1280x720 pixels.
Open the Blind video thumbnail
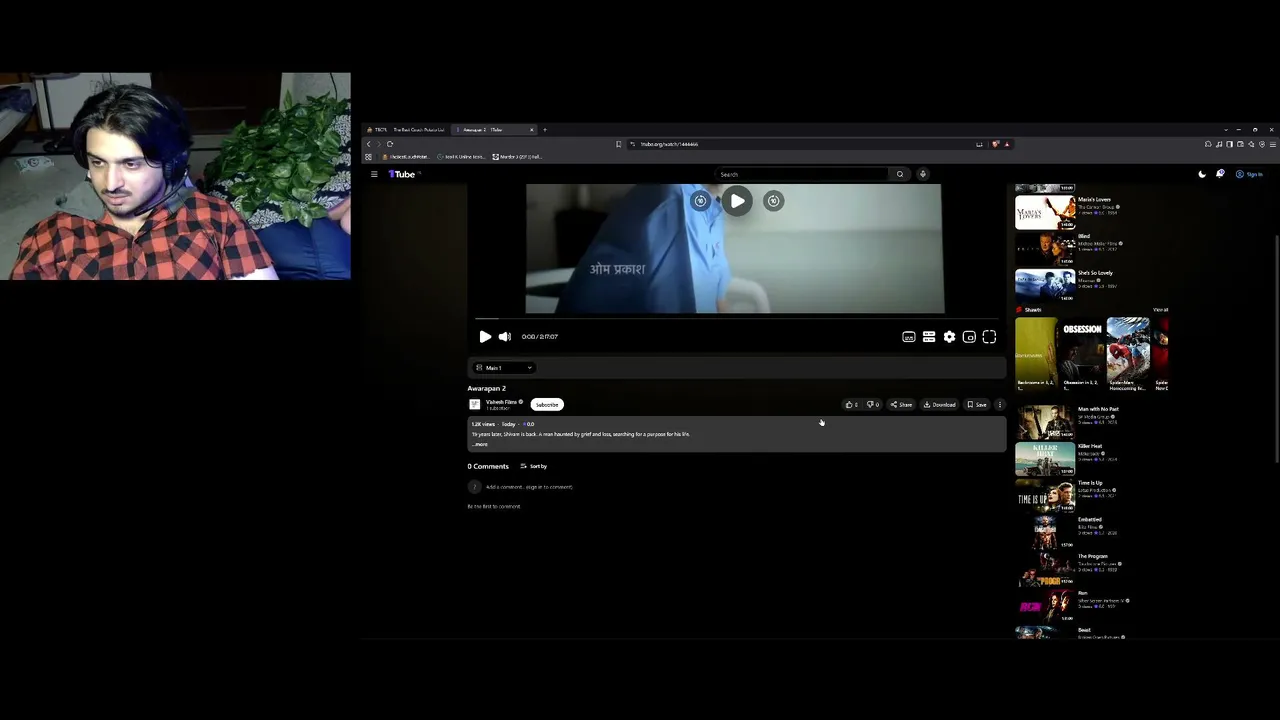point(1045,249)
